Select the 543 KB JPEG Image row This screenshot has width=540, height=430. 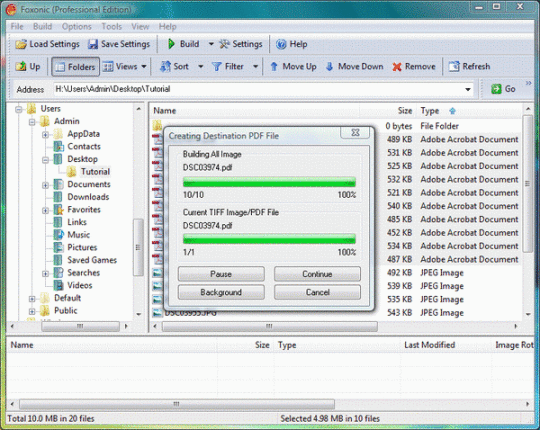coord(336,313)
